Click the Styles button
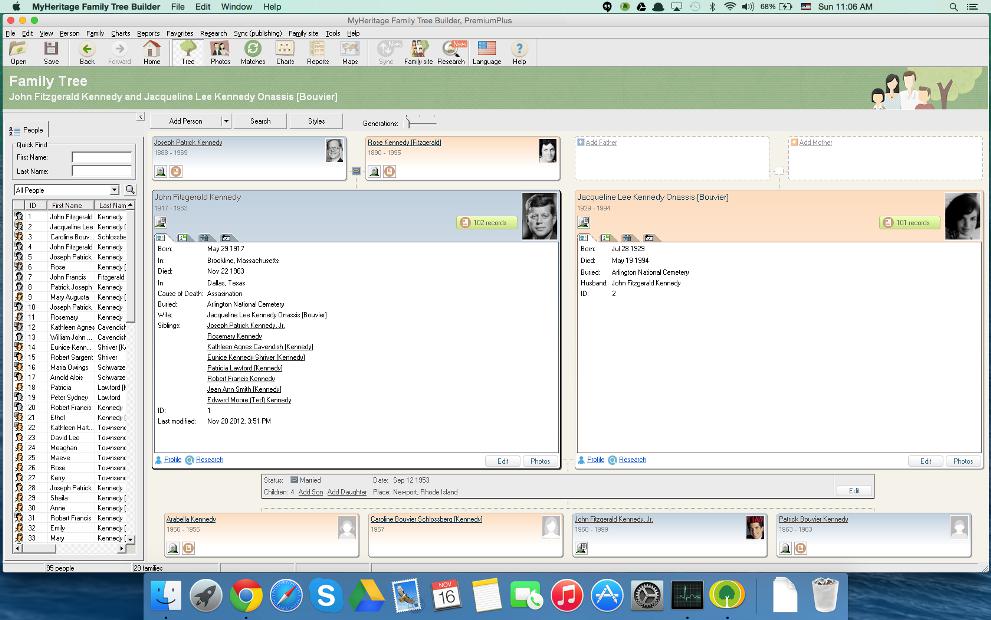Image resolution: width=991 pixels, height=620 pixels. click(x=317, y=121)
